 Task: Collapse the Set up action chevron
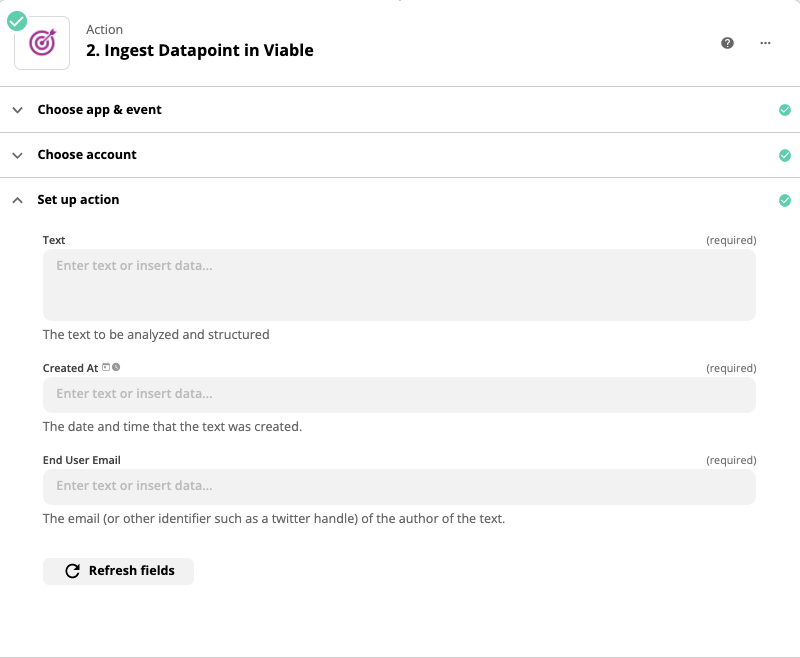click(x=17, y=200)
